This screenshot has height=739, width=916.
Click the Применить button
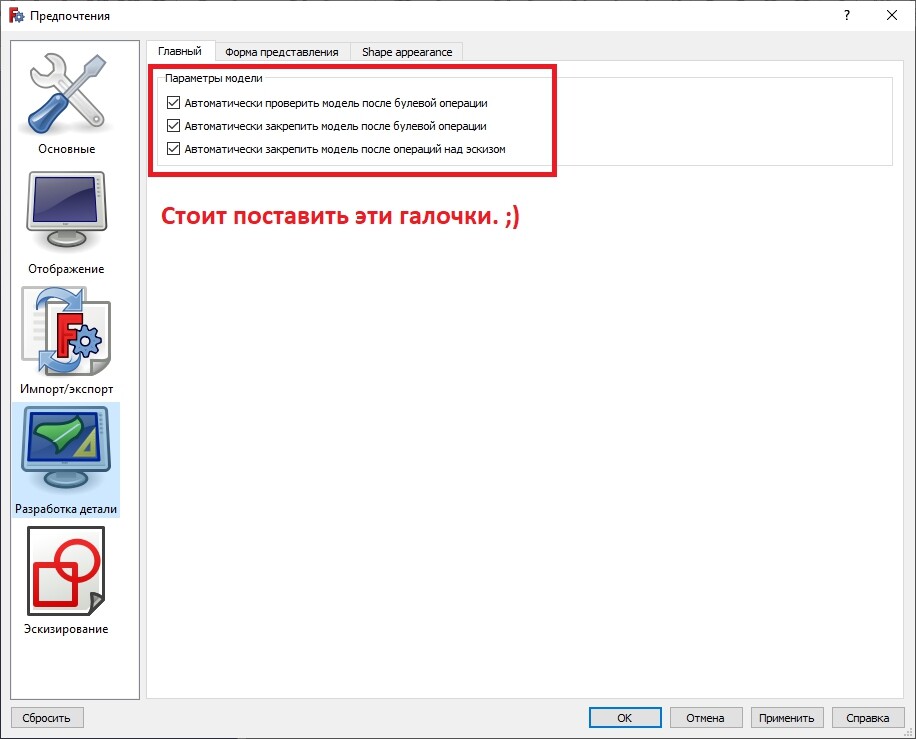[786, 718]
